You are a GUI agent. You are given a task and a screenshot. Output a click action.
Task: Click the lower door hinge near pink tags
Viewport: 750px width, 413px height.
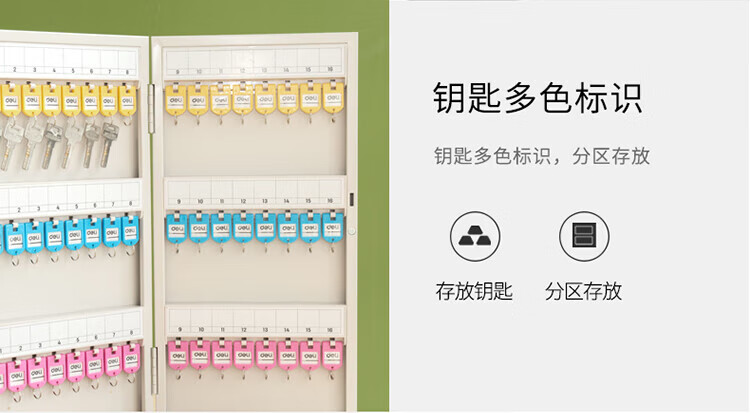tap(154, 371)
